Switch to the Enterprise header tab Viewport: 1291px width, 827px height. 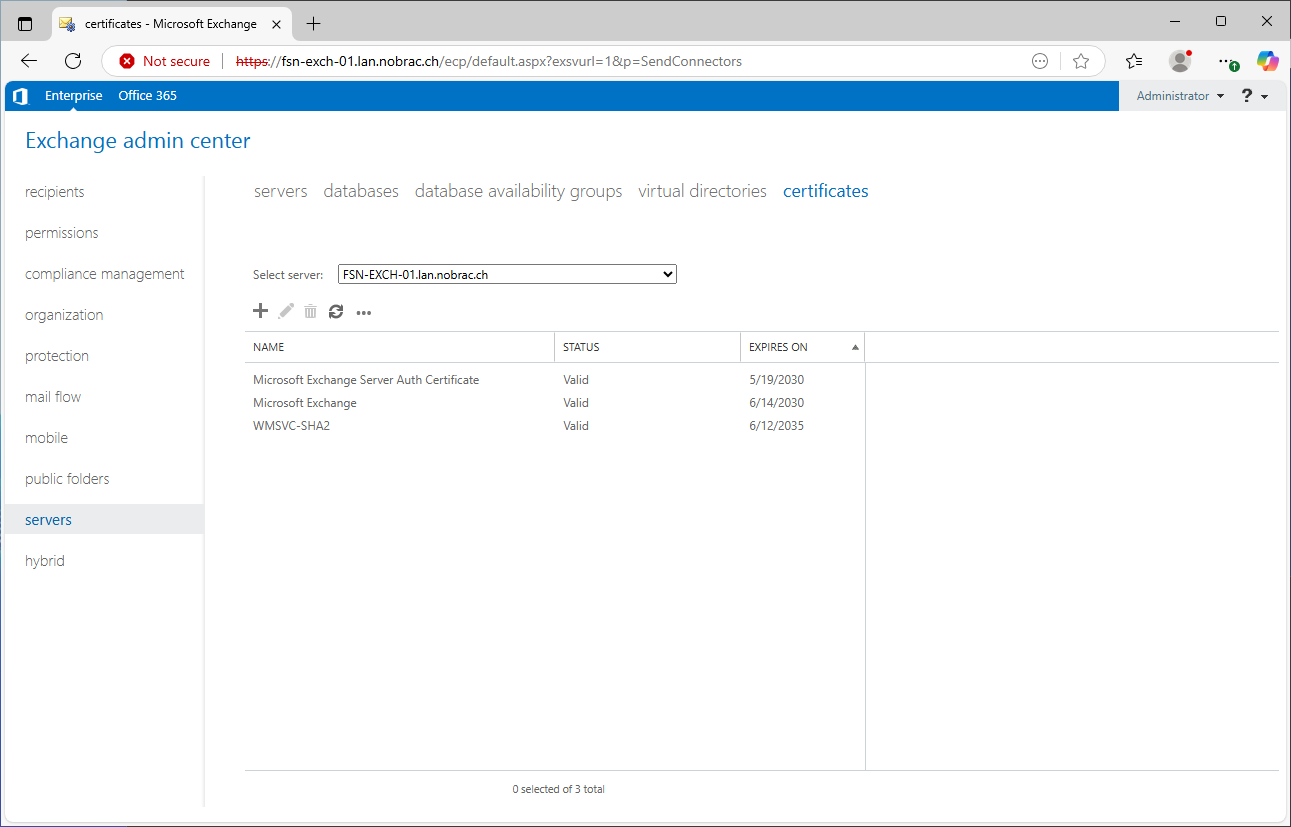point(74,96)
